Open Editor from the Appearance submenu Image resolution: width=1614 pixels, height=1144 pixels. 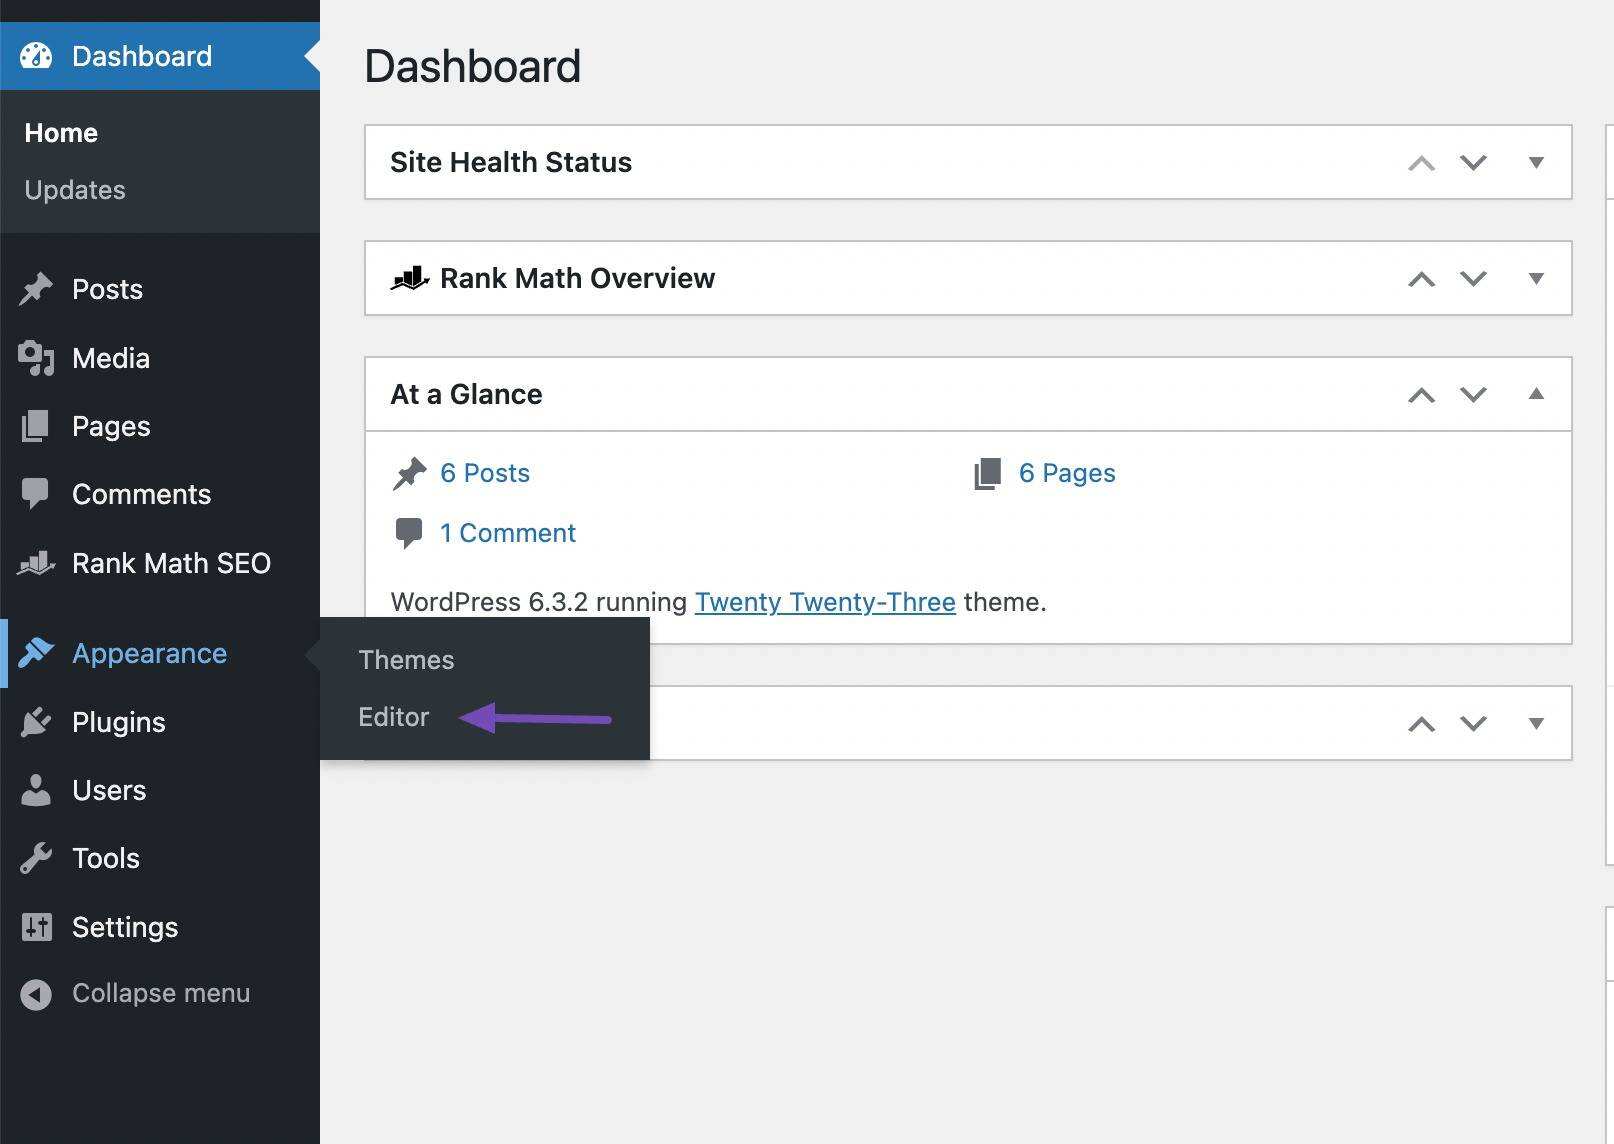(x=393, y=717)
